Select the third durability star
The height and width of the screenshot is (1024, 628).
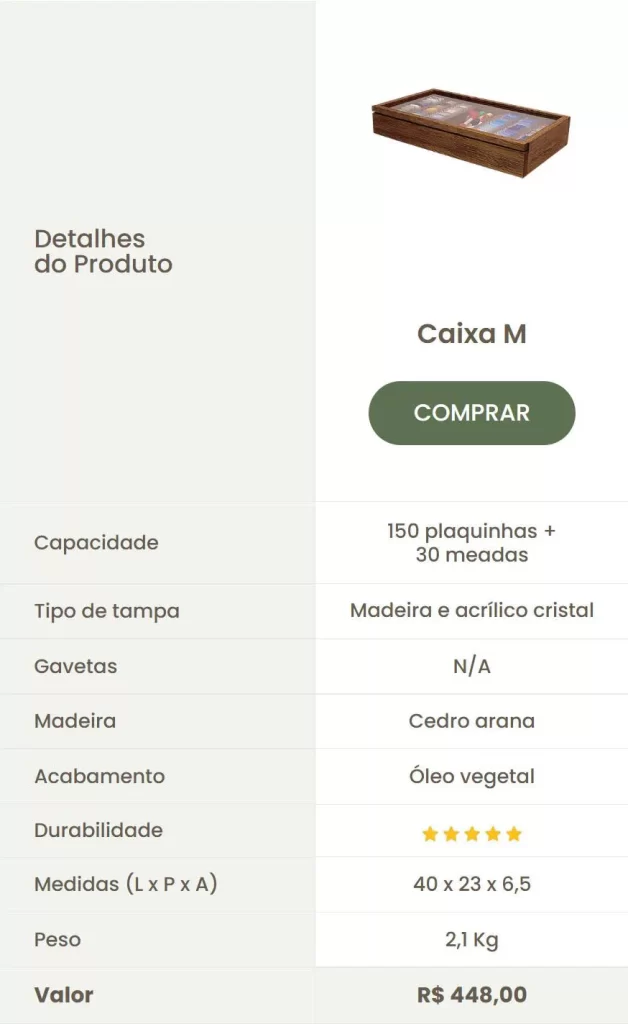(x=472, y=834)
